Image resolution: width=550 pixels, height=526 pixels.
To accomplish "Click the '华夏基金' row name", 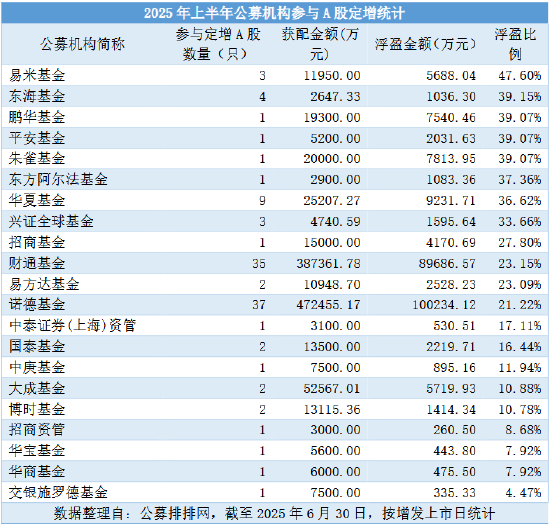I will pyautogui.click(x=37, y=201).
